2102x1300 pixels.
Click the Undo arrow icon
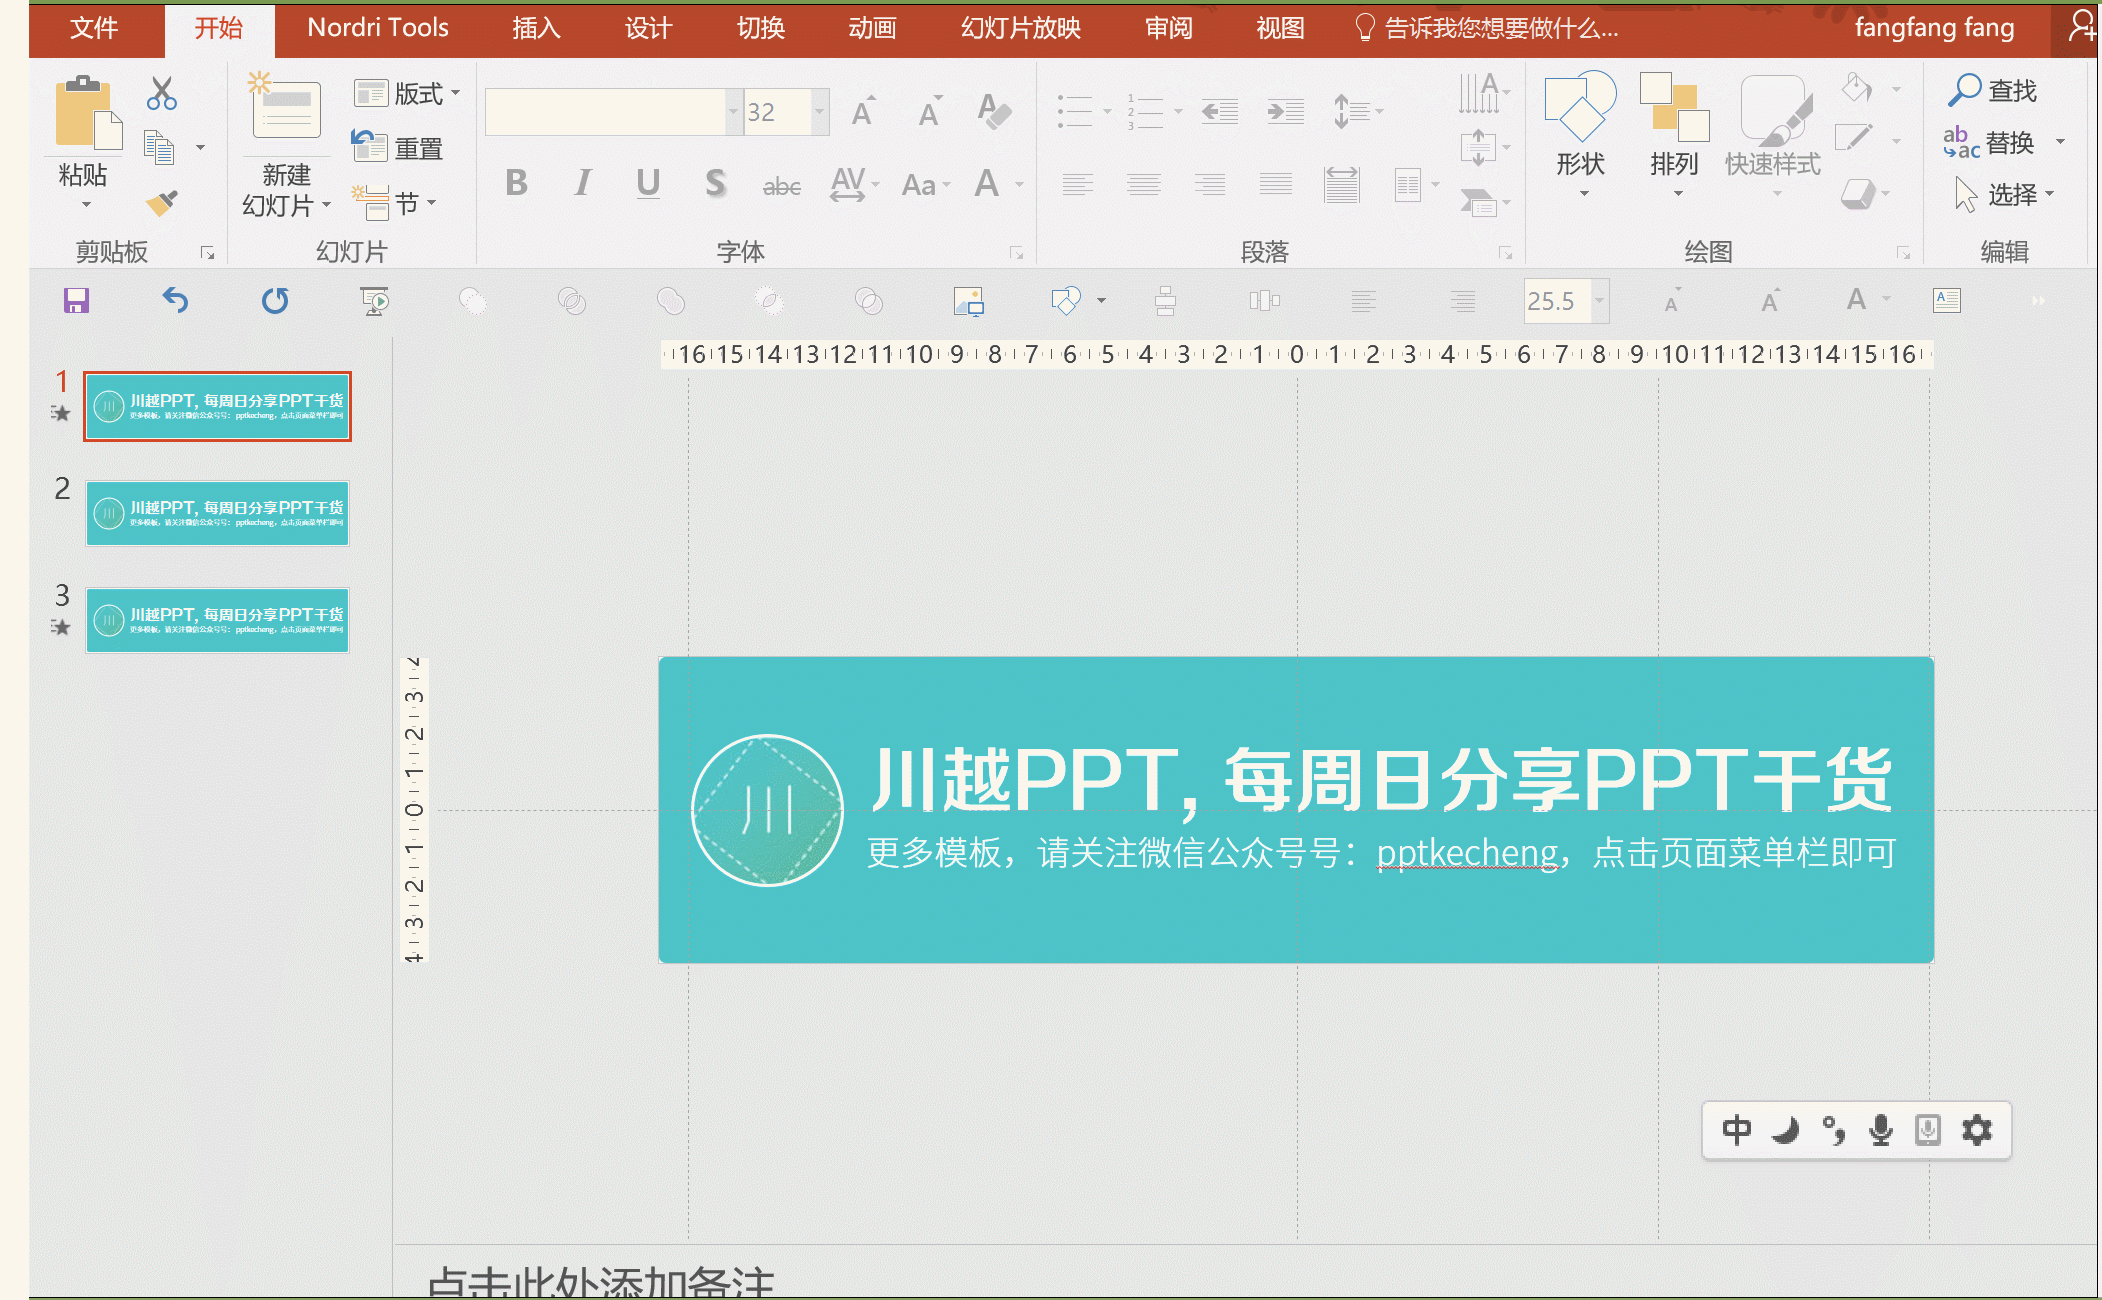175,300
